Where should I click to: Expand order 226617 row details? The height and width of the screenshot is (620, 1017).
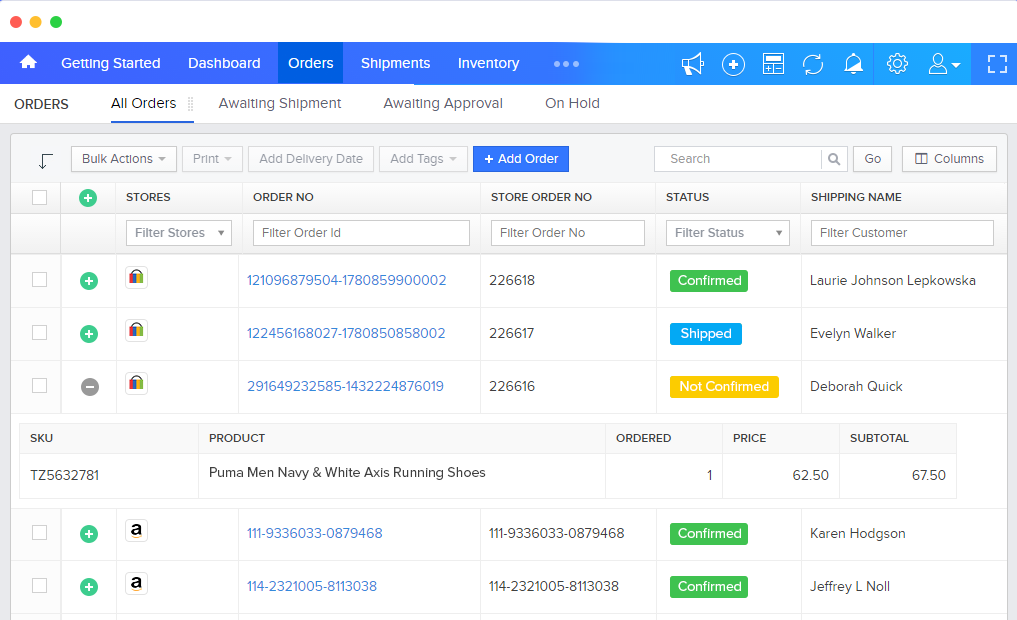coord(89,334)
